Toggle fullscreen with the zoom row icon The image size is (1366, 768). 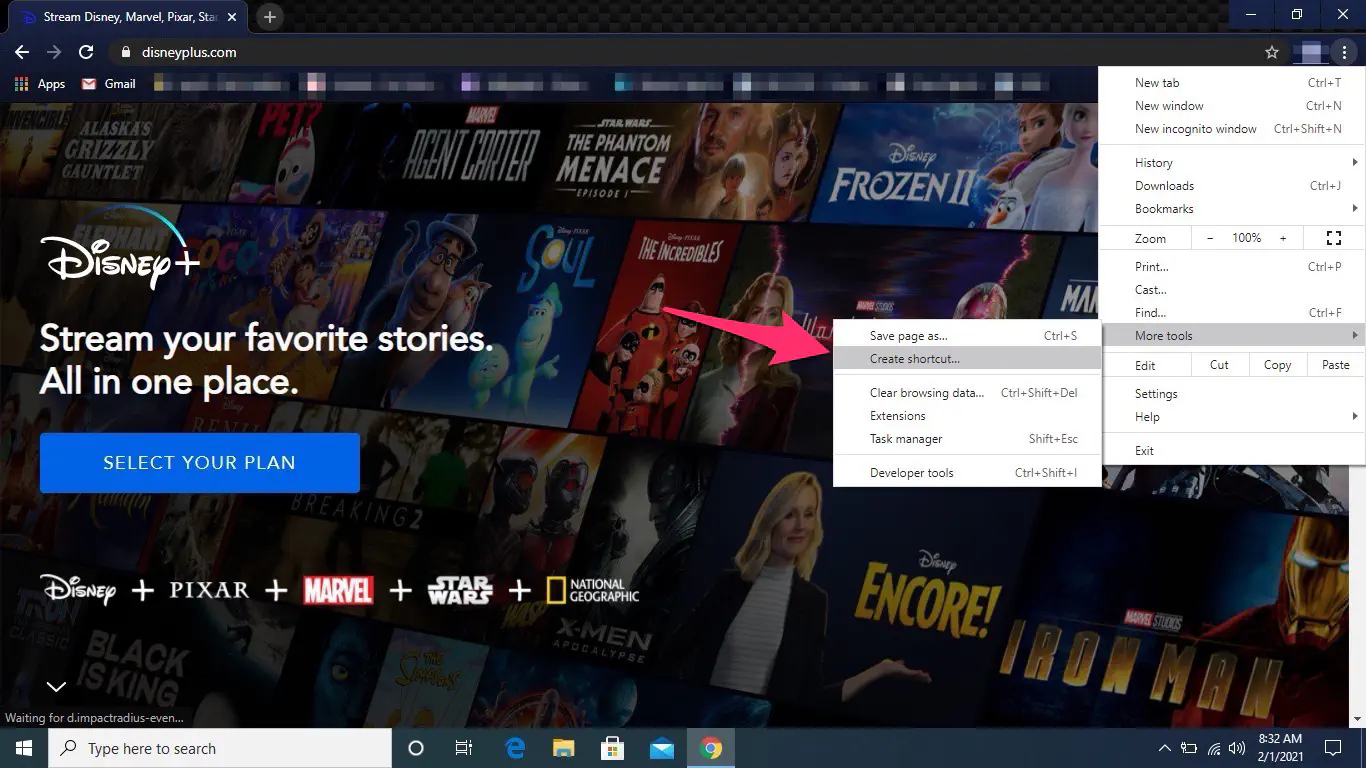click(1333, 238)
